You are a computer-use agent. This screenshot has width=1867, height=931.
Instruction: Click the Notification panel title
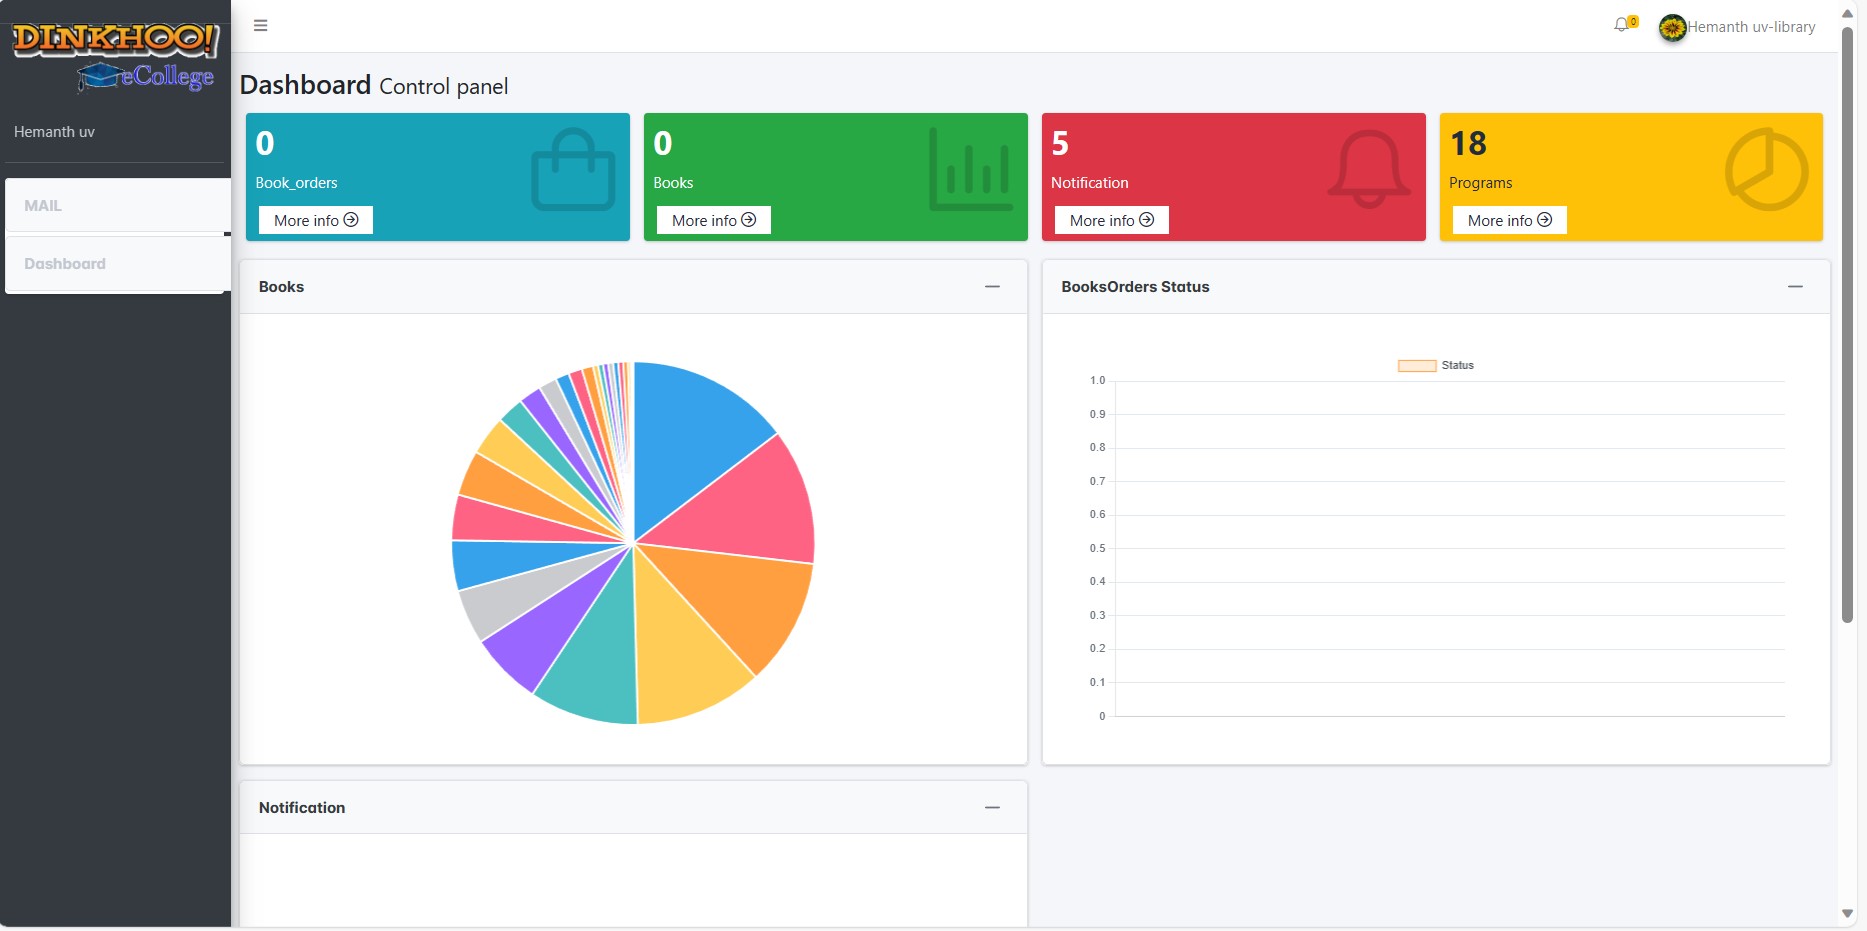coord(302,808)
